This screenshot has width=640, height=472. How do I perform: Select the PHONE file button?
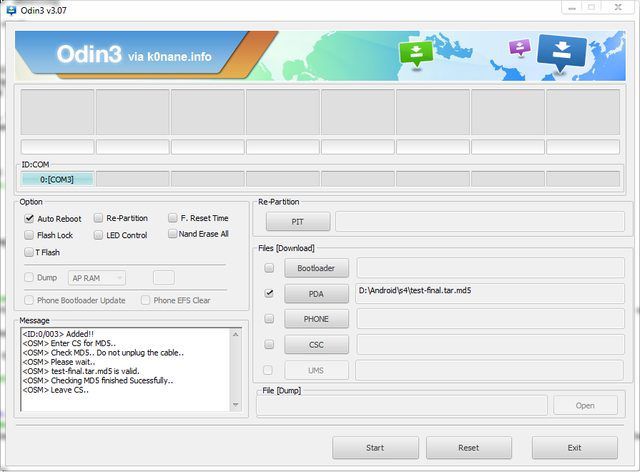pyautogui.click(x=316, y=319)
